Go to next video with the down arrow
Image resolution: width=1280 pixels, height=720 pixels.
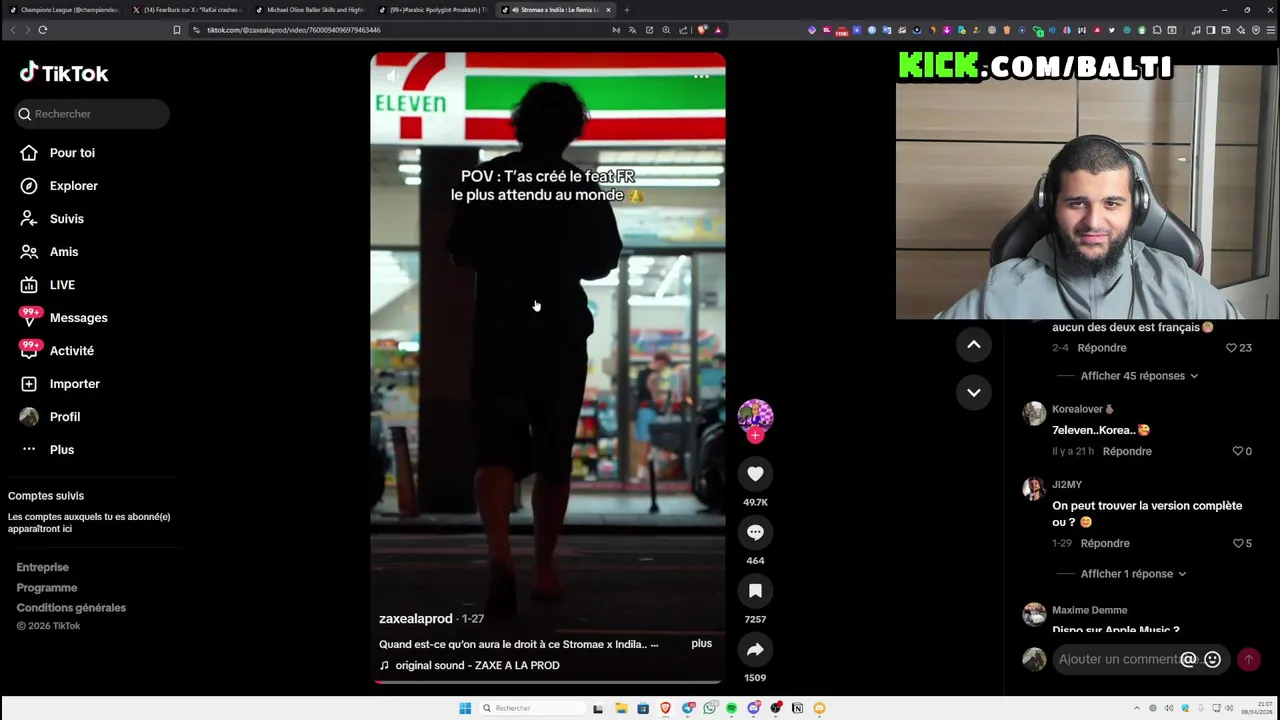click(x=974, y=392)
